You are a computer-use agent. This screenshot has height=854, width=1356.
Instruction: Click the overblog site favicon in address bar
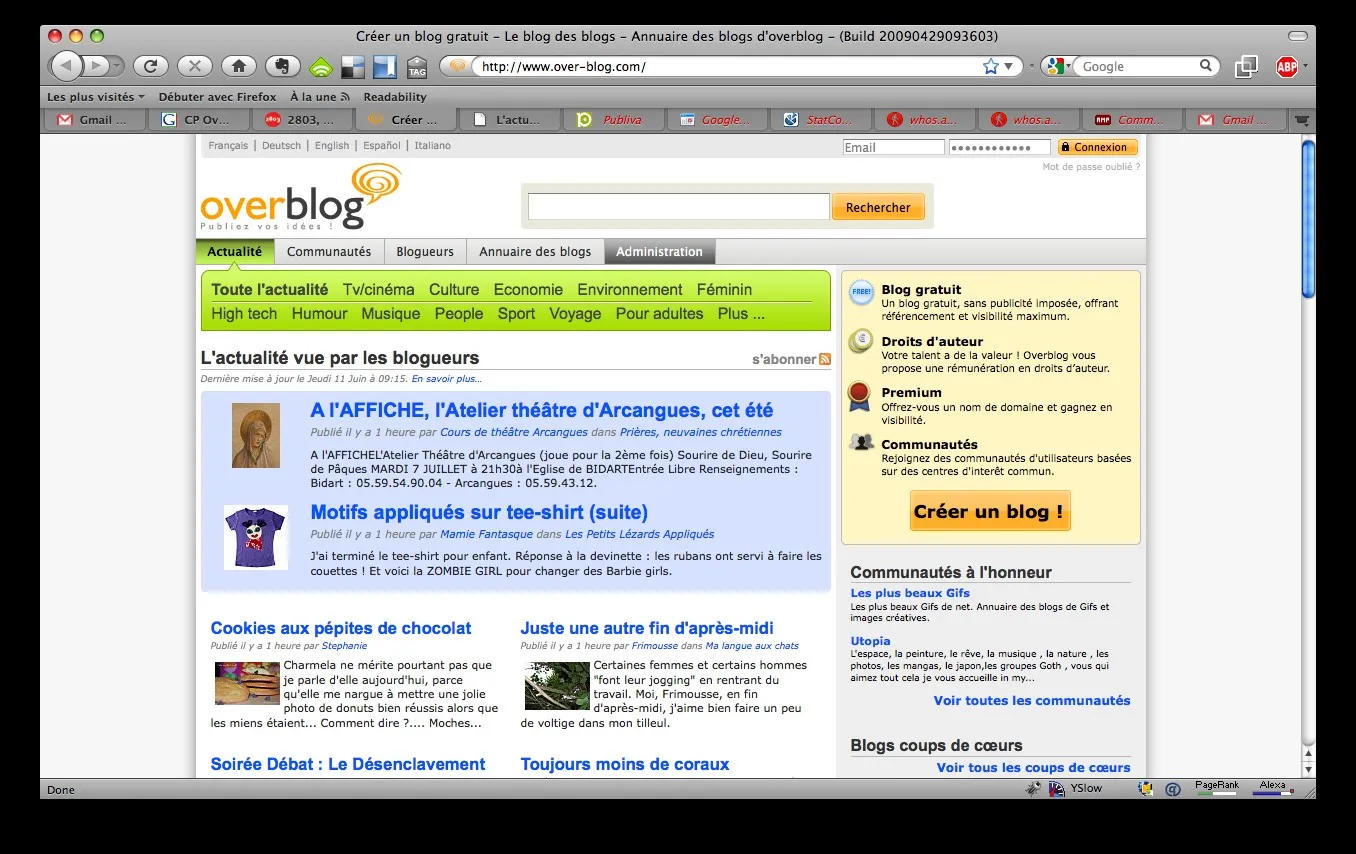pos(458,67)
